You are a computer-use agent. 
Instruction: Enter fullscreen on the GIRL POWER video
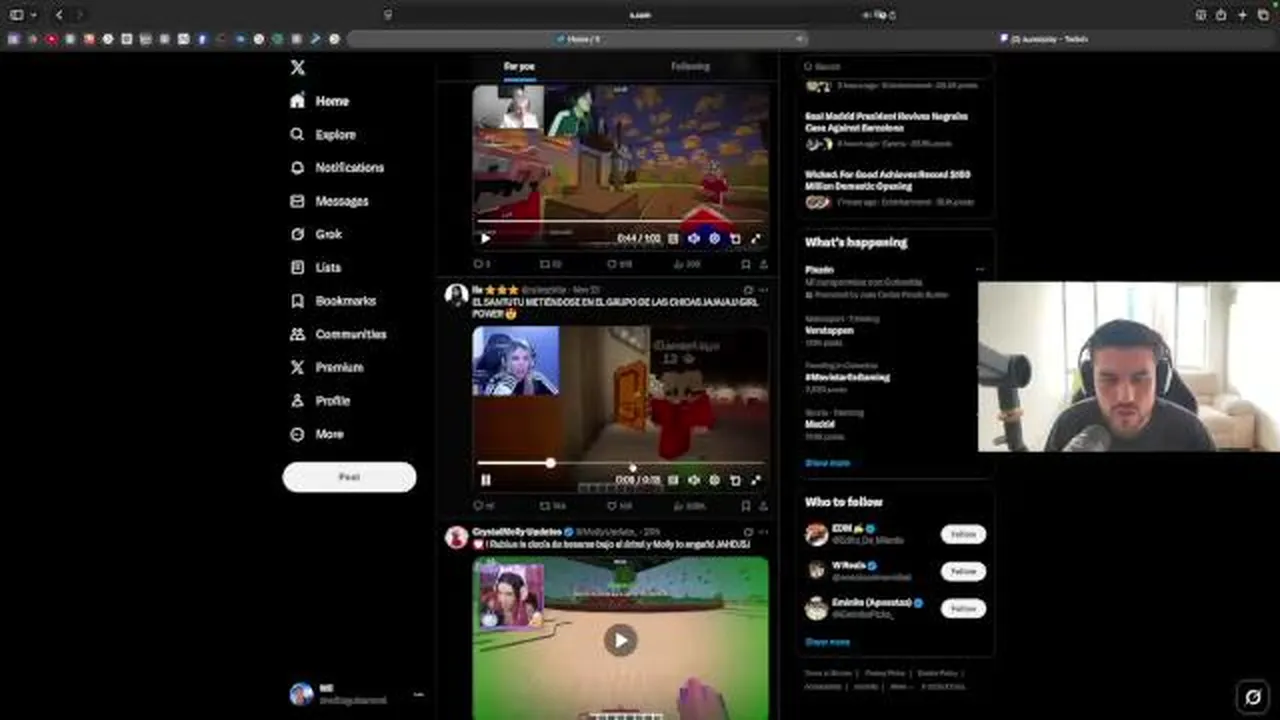pyautogui.click(x=755, y=480)
